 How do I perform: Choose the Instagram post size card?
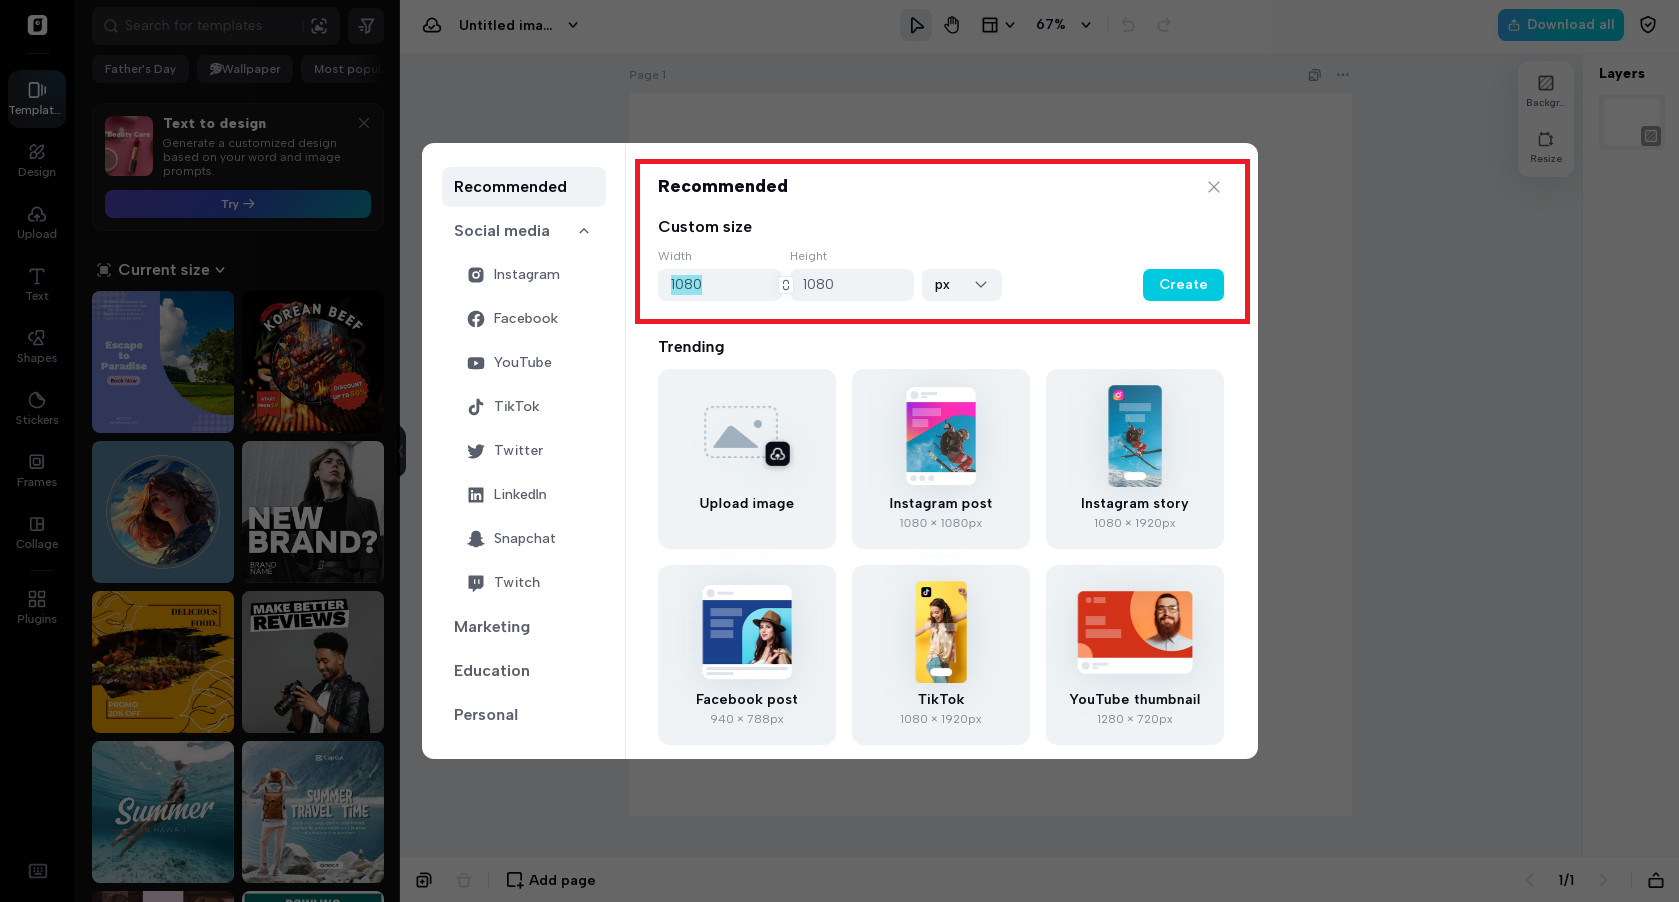(941, 459)
